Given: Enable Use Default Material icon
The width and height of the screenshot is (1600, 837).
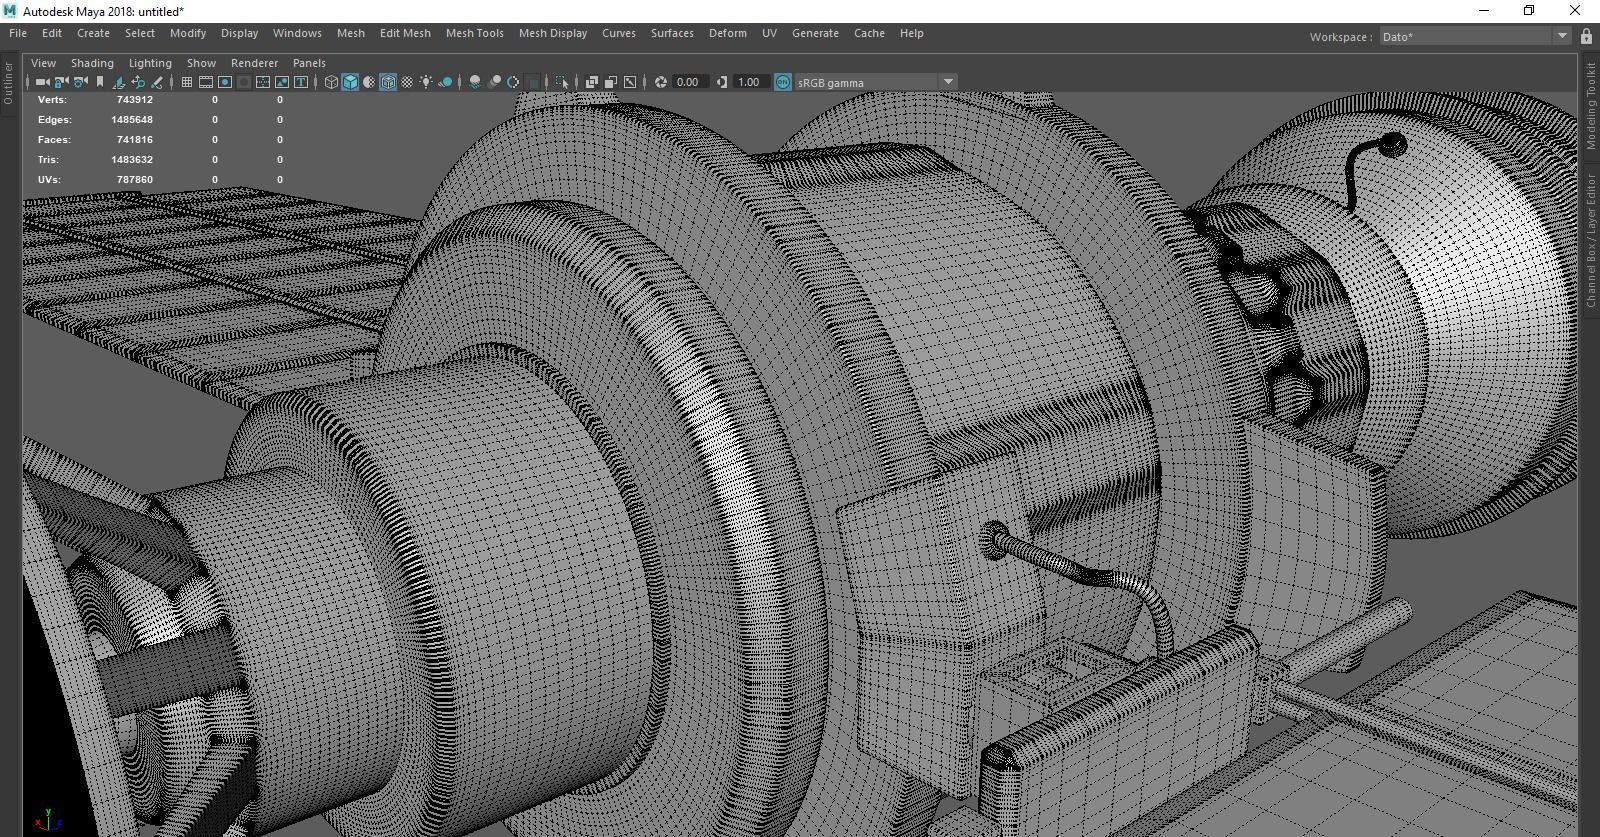Looking at the screenshot, I should [x=369, y=82].
